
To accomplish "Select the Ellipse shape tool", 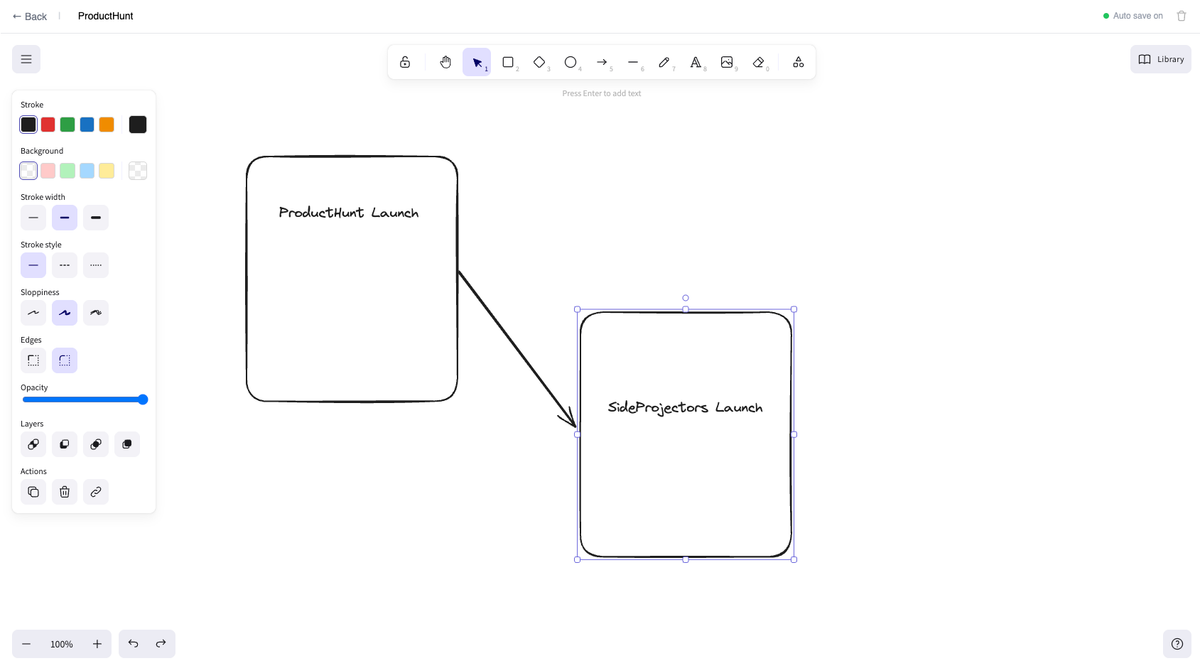I will coord(570,62).
